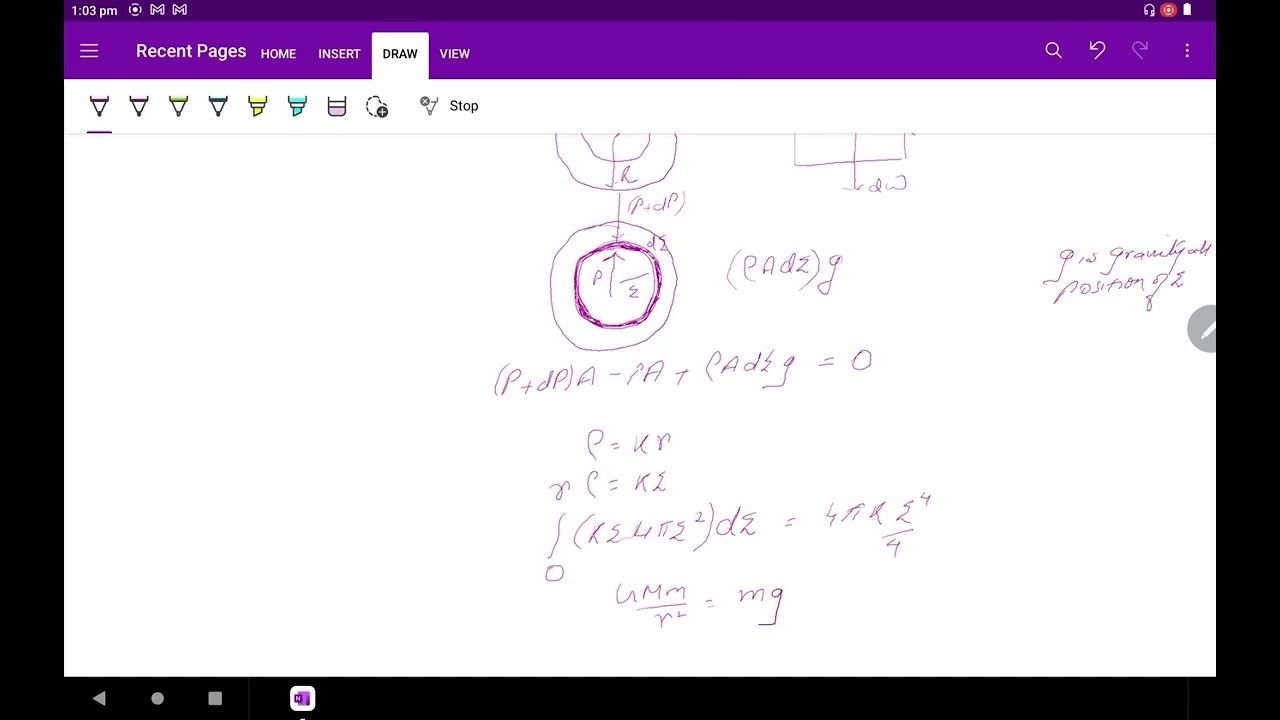
Task: Tap the headphones status icon
Action: [x=1149, y=10]
